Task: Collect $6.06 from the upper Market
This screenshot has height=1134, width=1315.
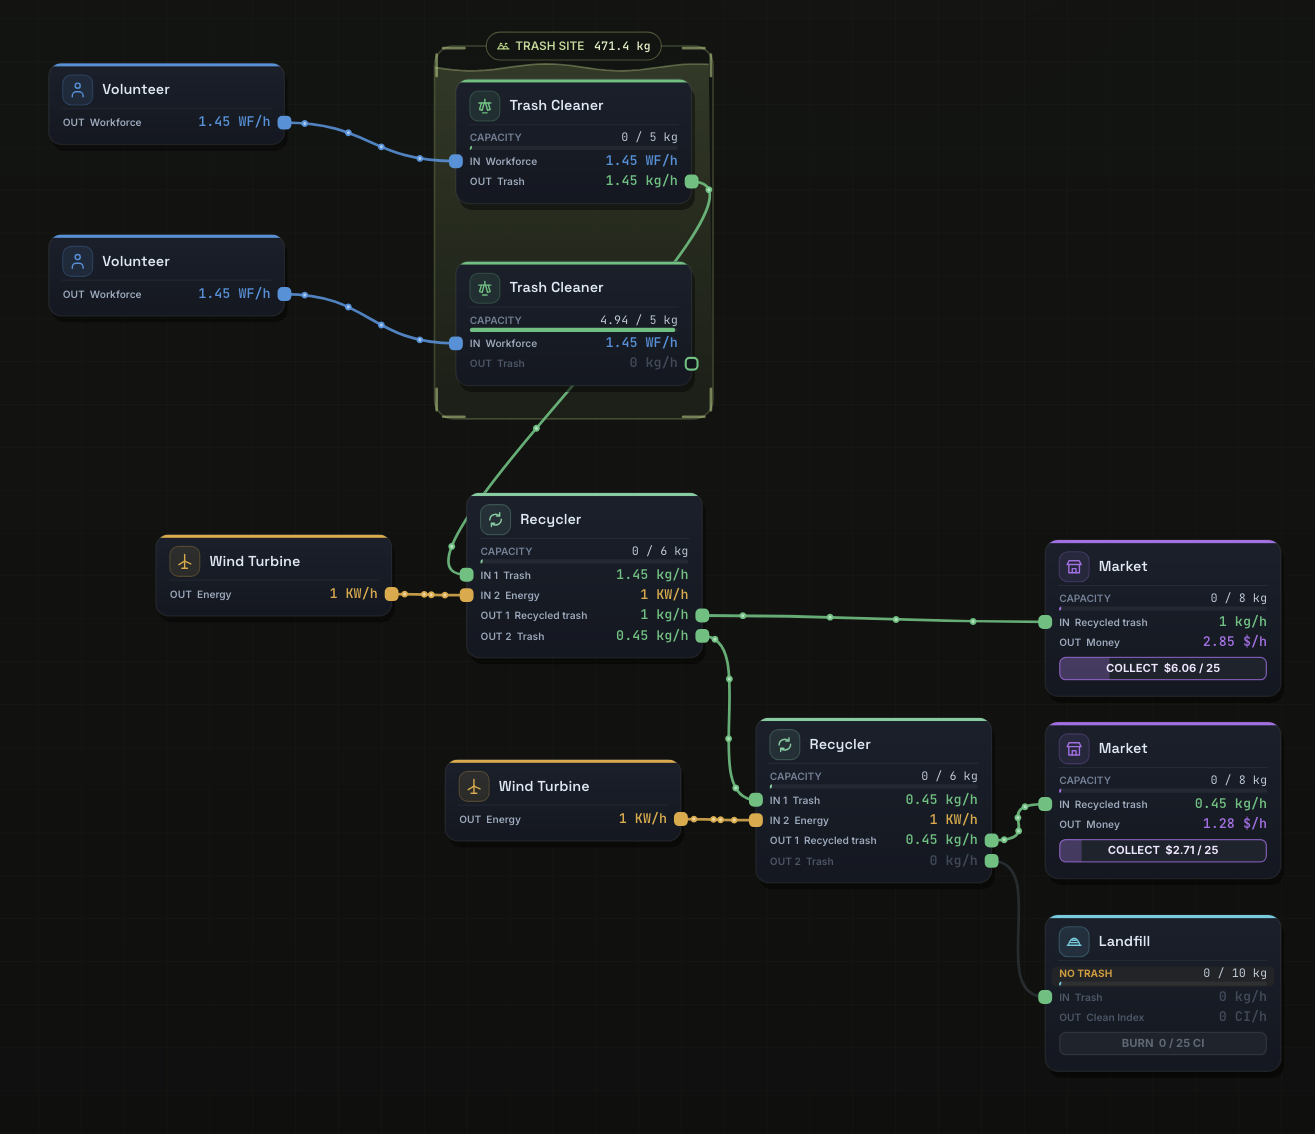Action: (x=1163, y=668)
